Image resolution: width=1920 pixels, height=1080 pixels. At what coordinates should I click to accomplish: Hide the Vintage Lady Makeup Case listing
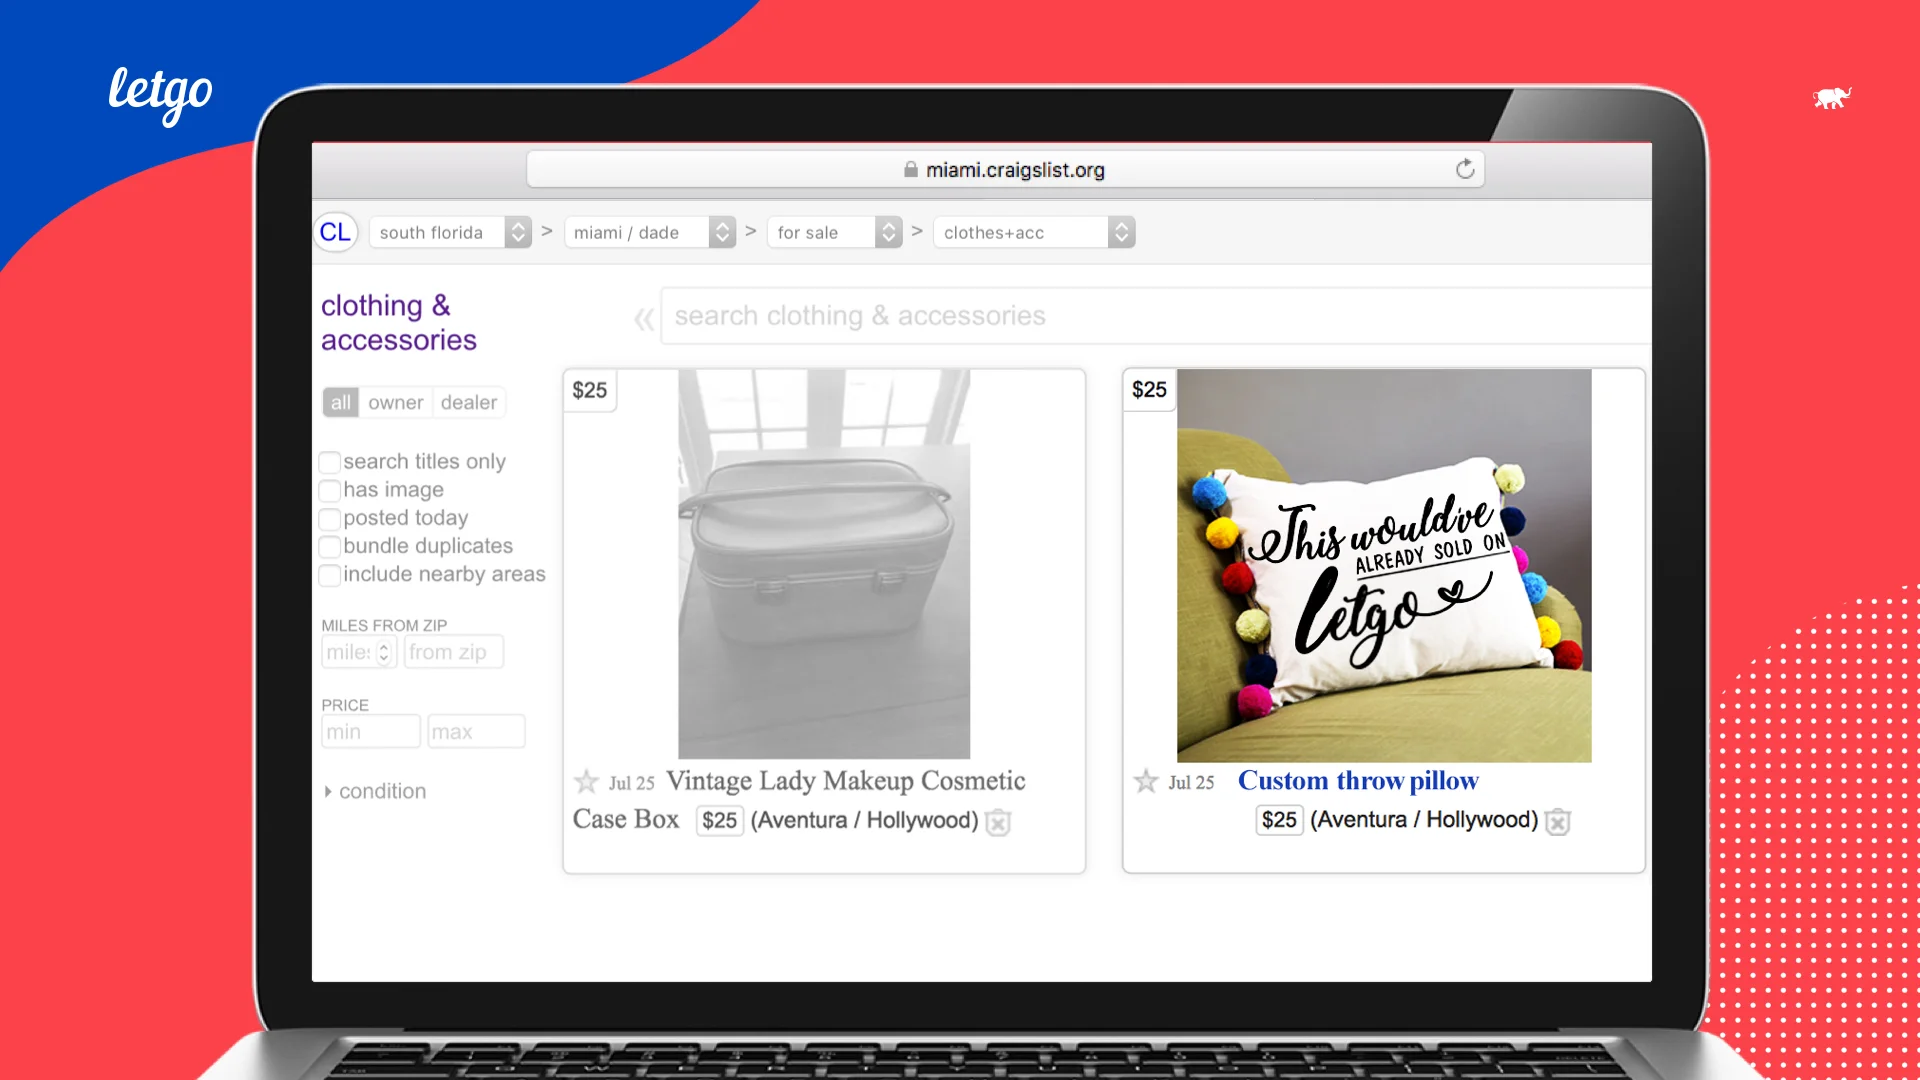[x=998, y=822]
